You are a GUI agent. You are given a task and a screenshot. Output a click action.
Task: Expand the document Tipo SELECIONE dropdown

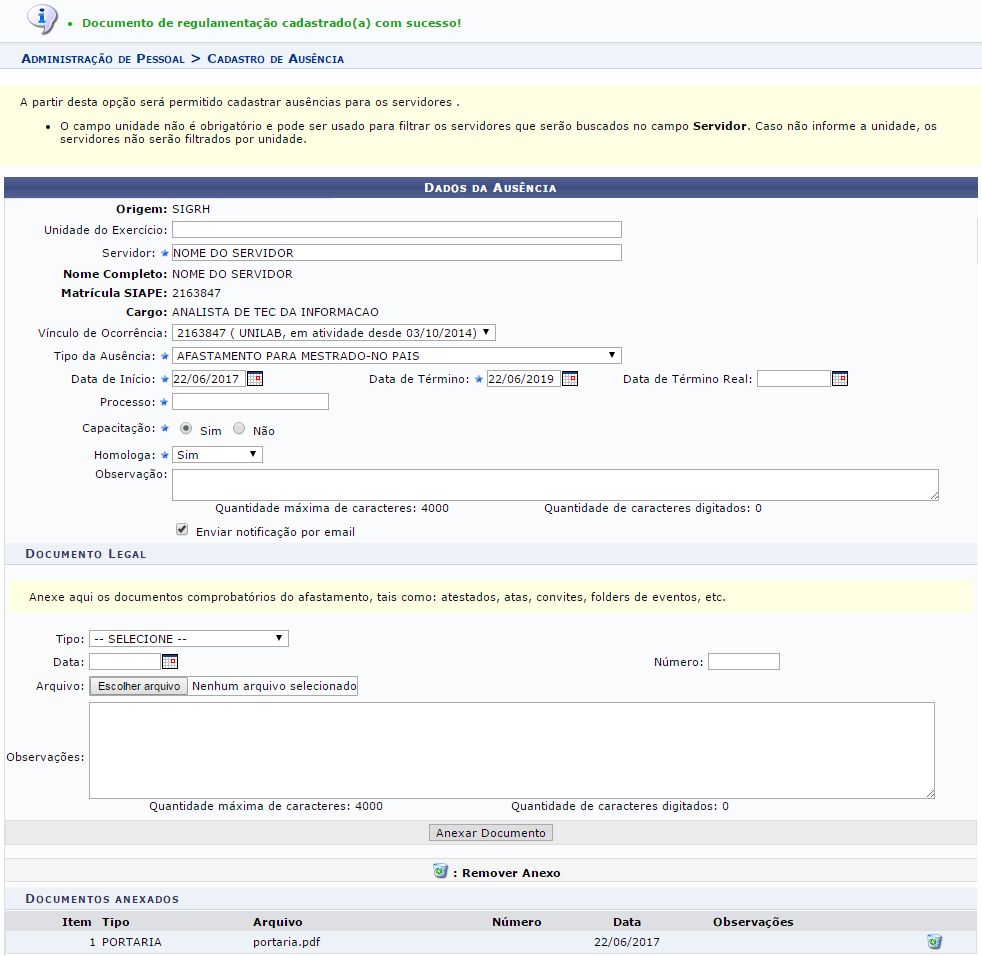click(188, 638)
